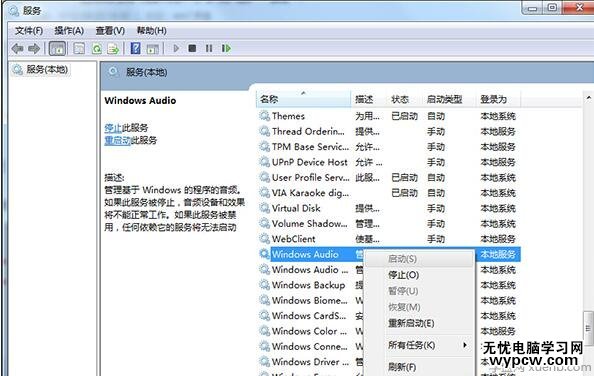Click the services list scroll-up arrow
This screenshot has height=376, width=594.
[588, 98]
